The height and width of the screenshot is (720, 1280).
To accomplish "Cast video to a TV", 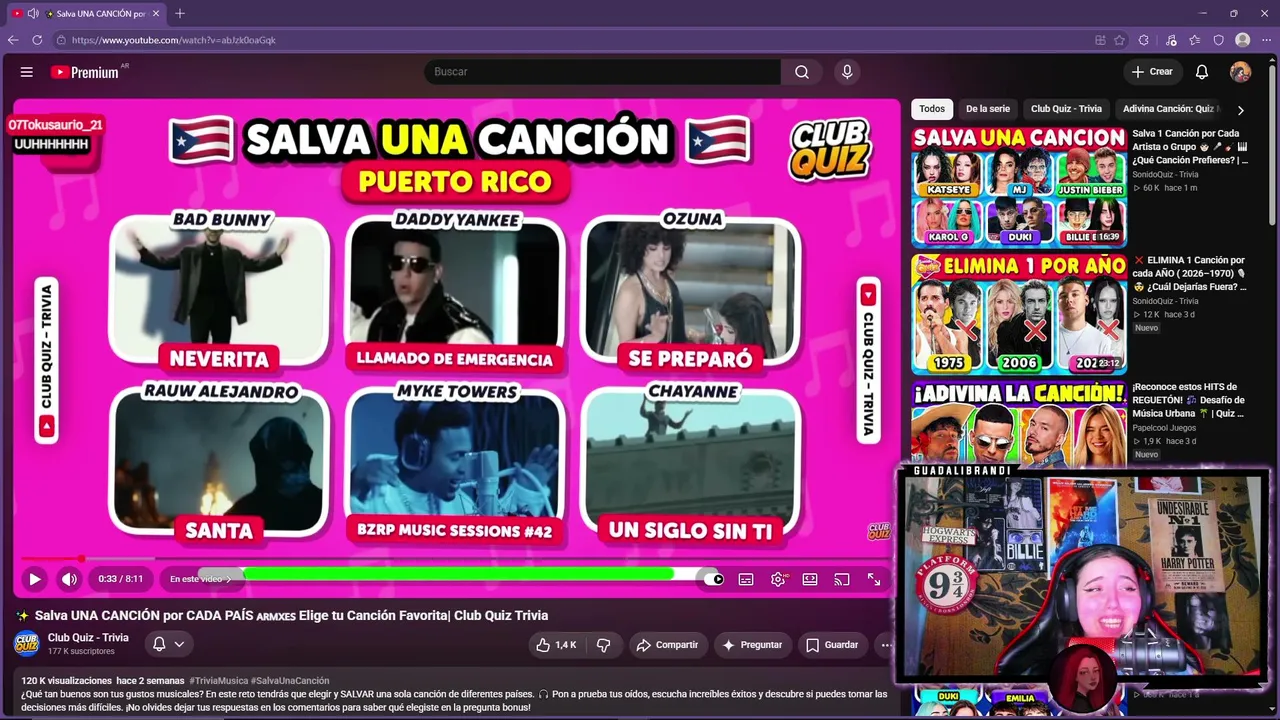I will [x=842, y=579].
